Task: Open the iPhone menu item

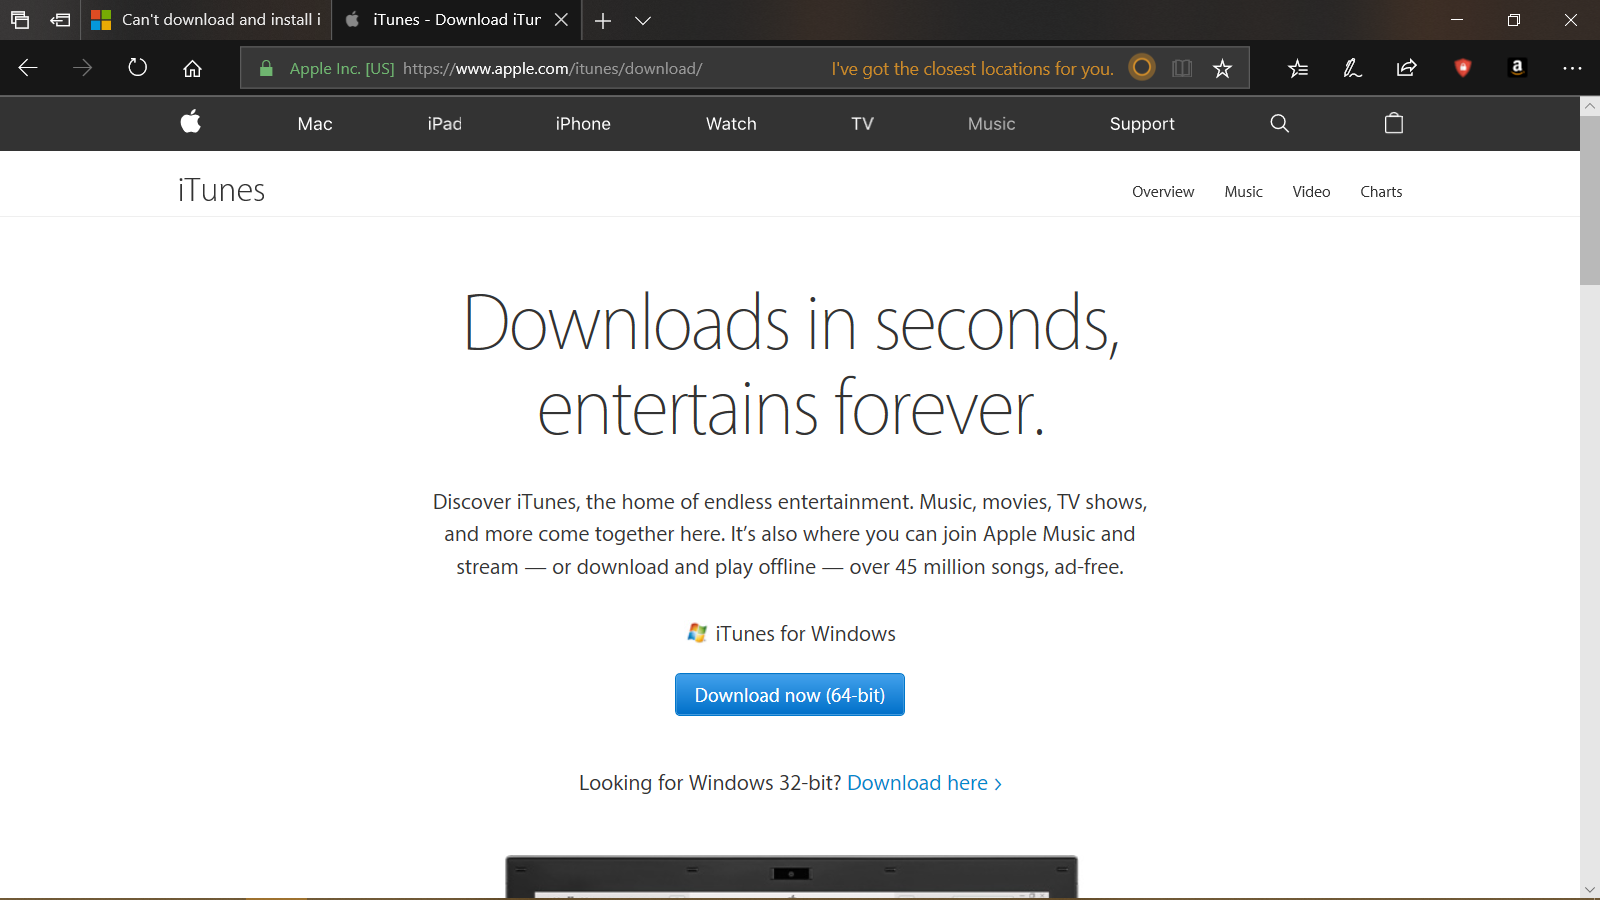Action: pos(583,124)
